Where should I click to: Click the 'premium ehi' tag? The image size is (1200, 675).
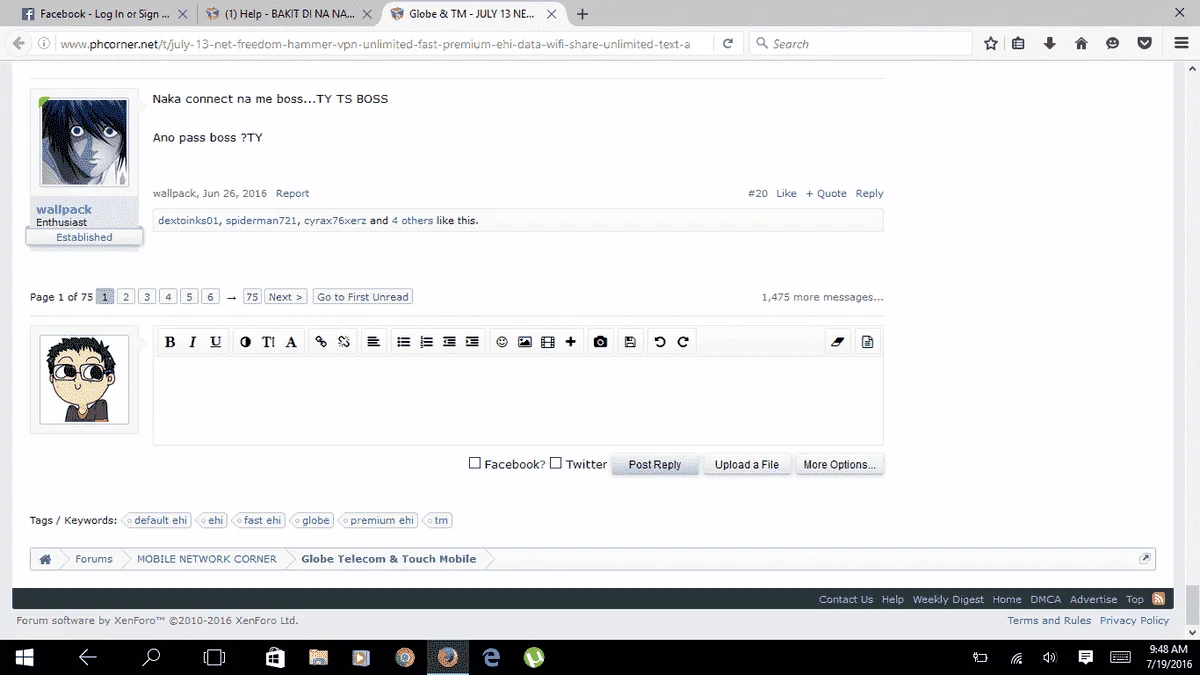pyautogui.click(x=379, y=520)
